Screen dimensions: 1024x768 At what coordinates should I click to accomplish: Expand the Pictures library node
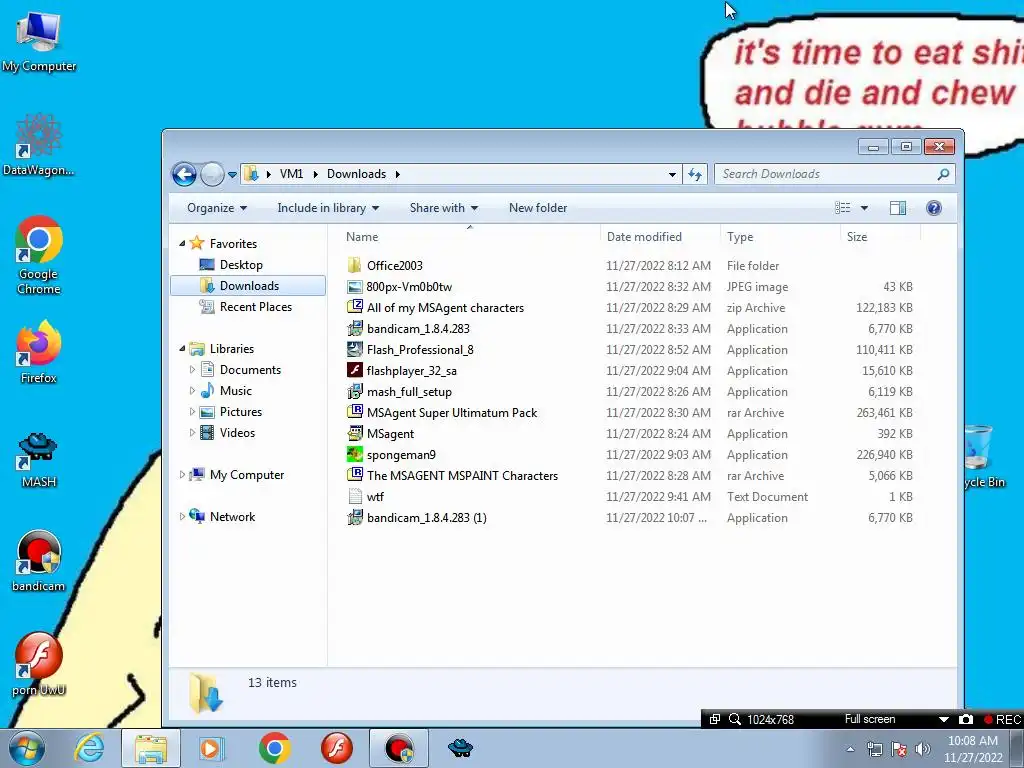(x=192, y=411)
